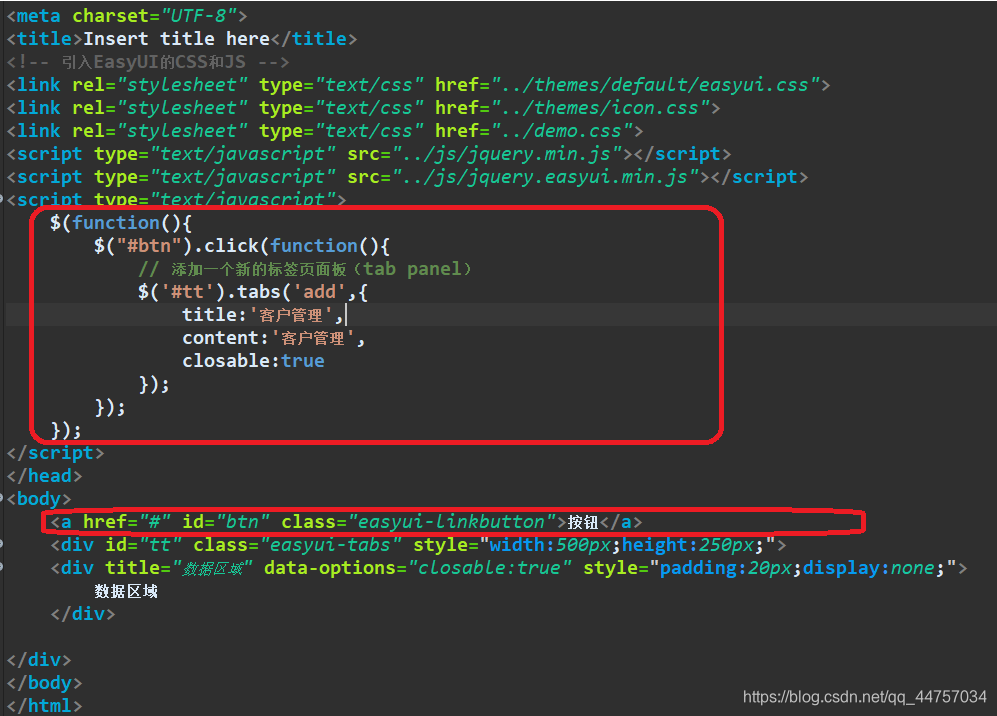The height and width of the screenshot is (716, 997).
Task: Click the anchor text '按钮'
Action: [583, 522]
